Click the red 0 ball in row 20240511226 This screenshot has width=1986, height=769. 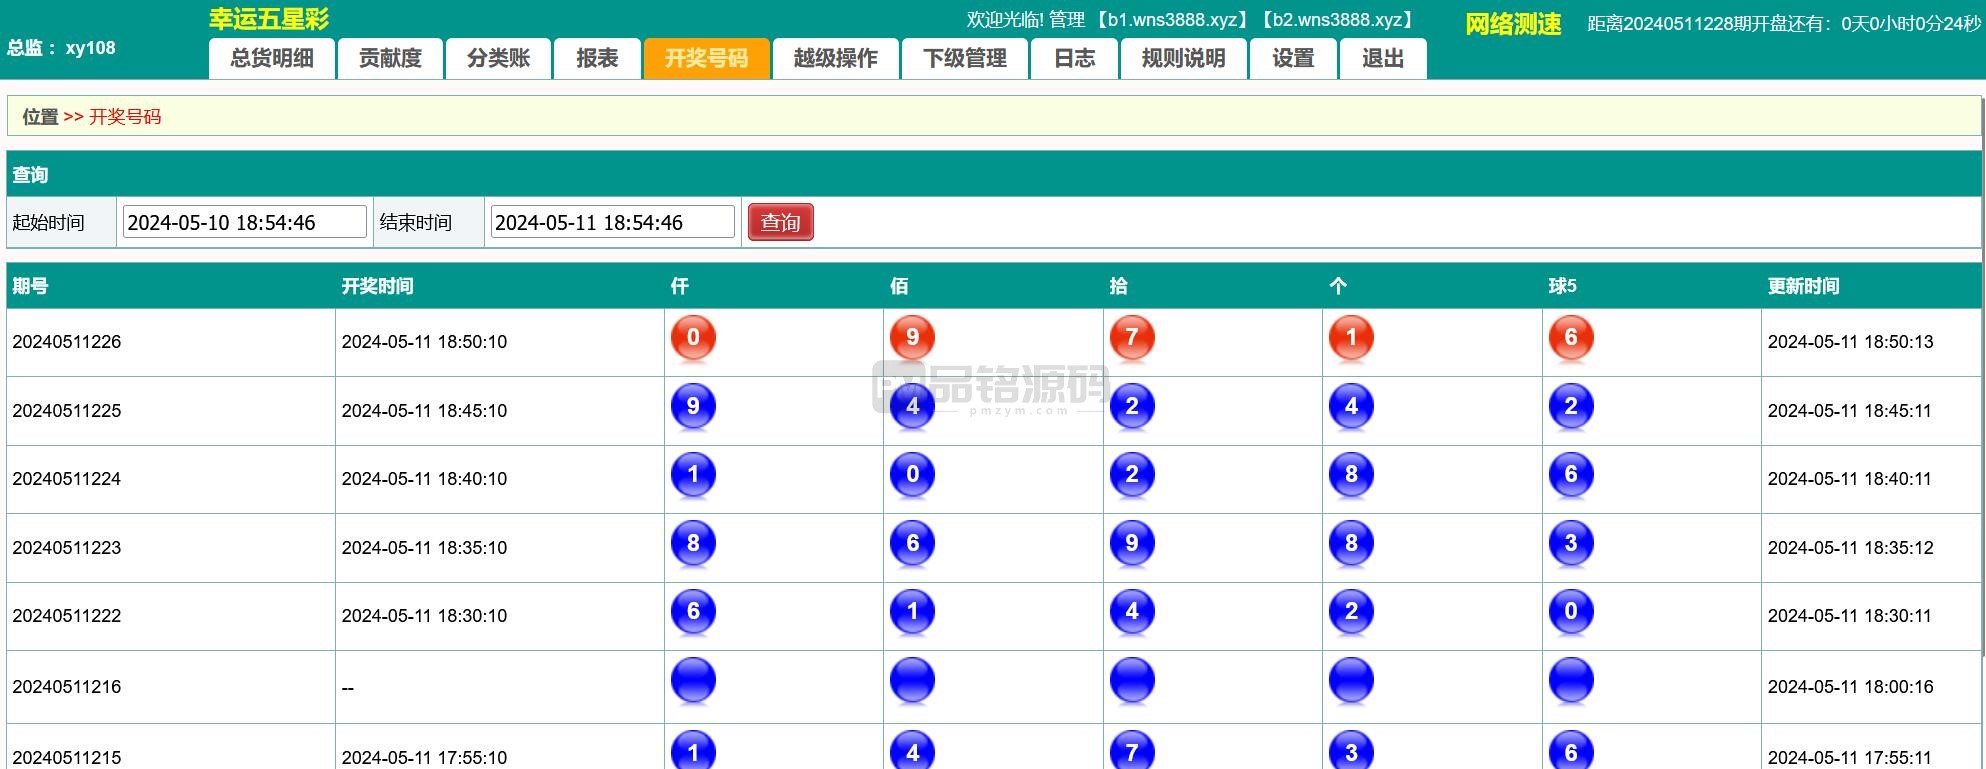(x=693, y=338)
